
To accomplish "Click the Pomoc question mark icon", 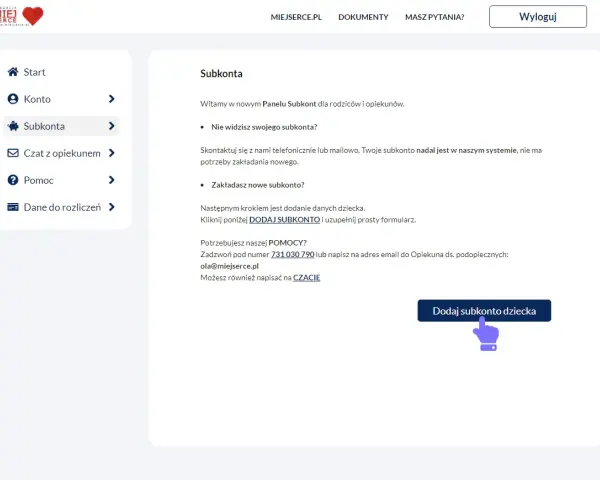I will pyautogui.click(x=13, y=180).
